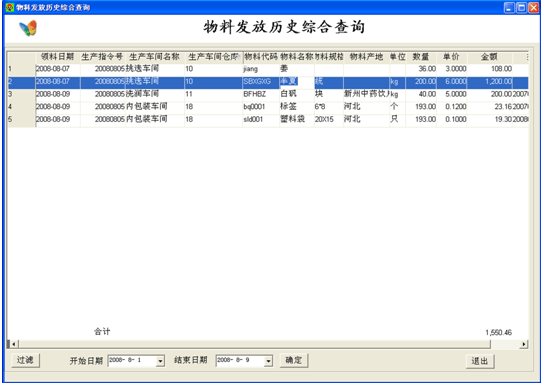541x383 pixels.
Task: Open the 开始日期 date dropdown arrow
Action: pyautogui.click(x=160, y=361)
